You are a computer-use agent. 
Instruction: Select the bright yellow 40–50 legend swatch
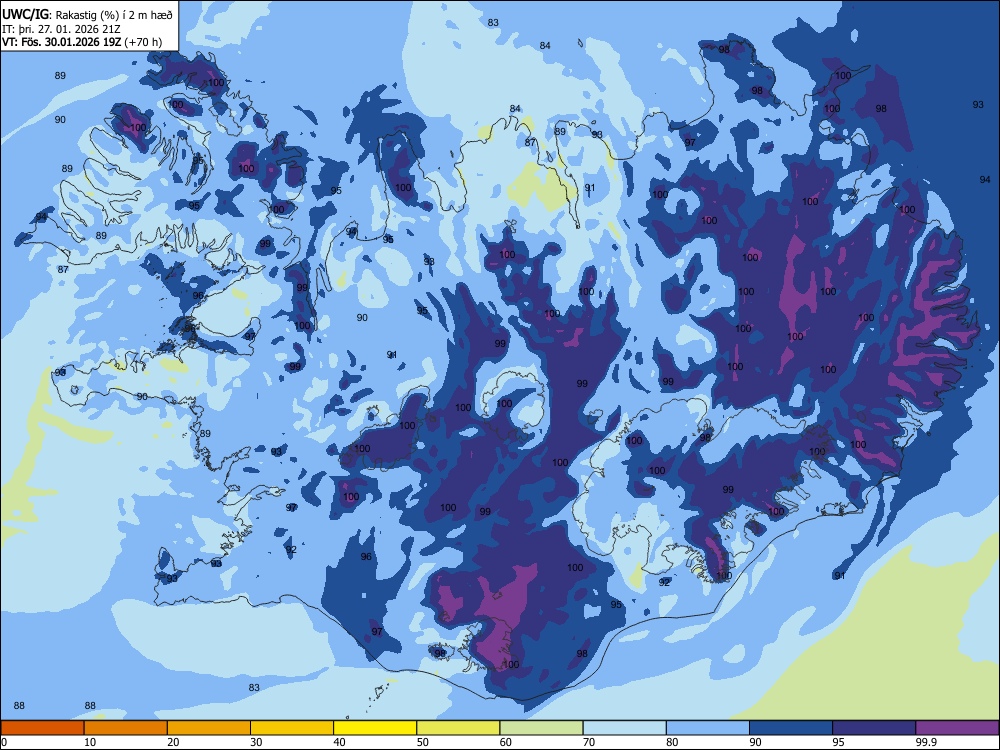pyautogui.click(x=375, y=728)
